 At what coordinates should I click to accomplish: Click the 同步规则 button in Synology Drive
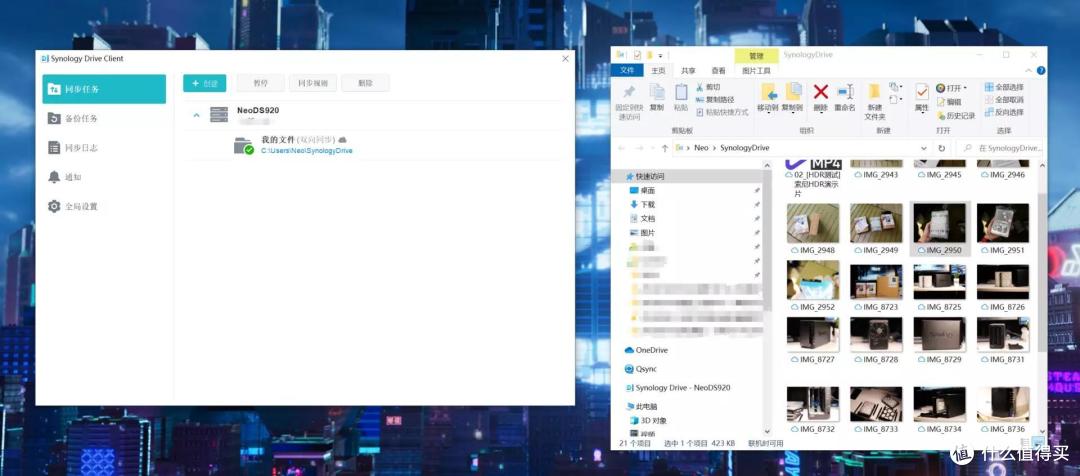tap(313, 83)
